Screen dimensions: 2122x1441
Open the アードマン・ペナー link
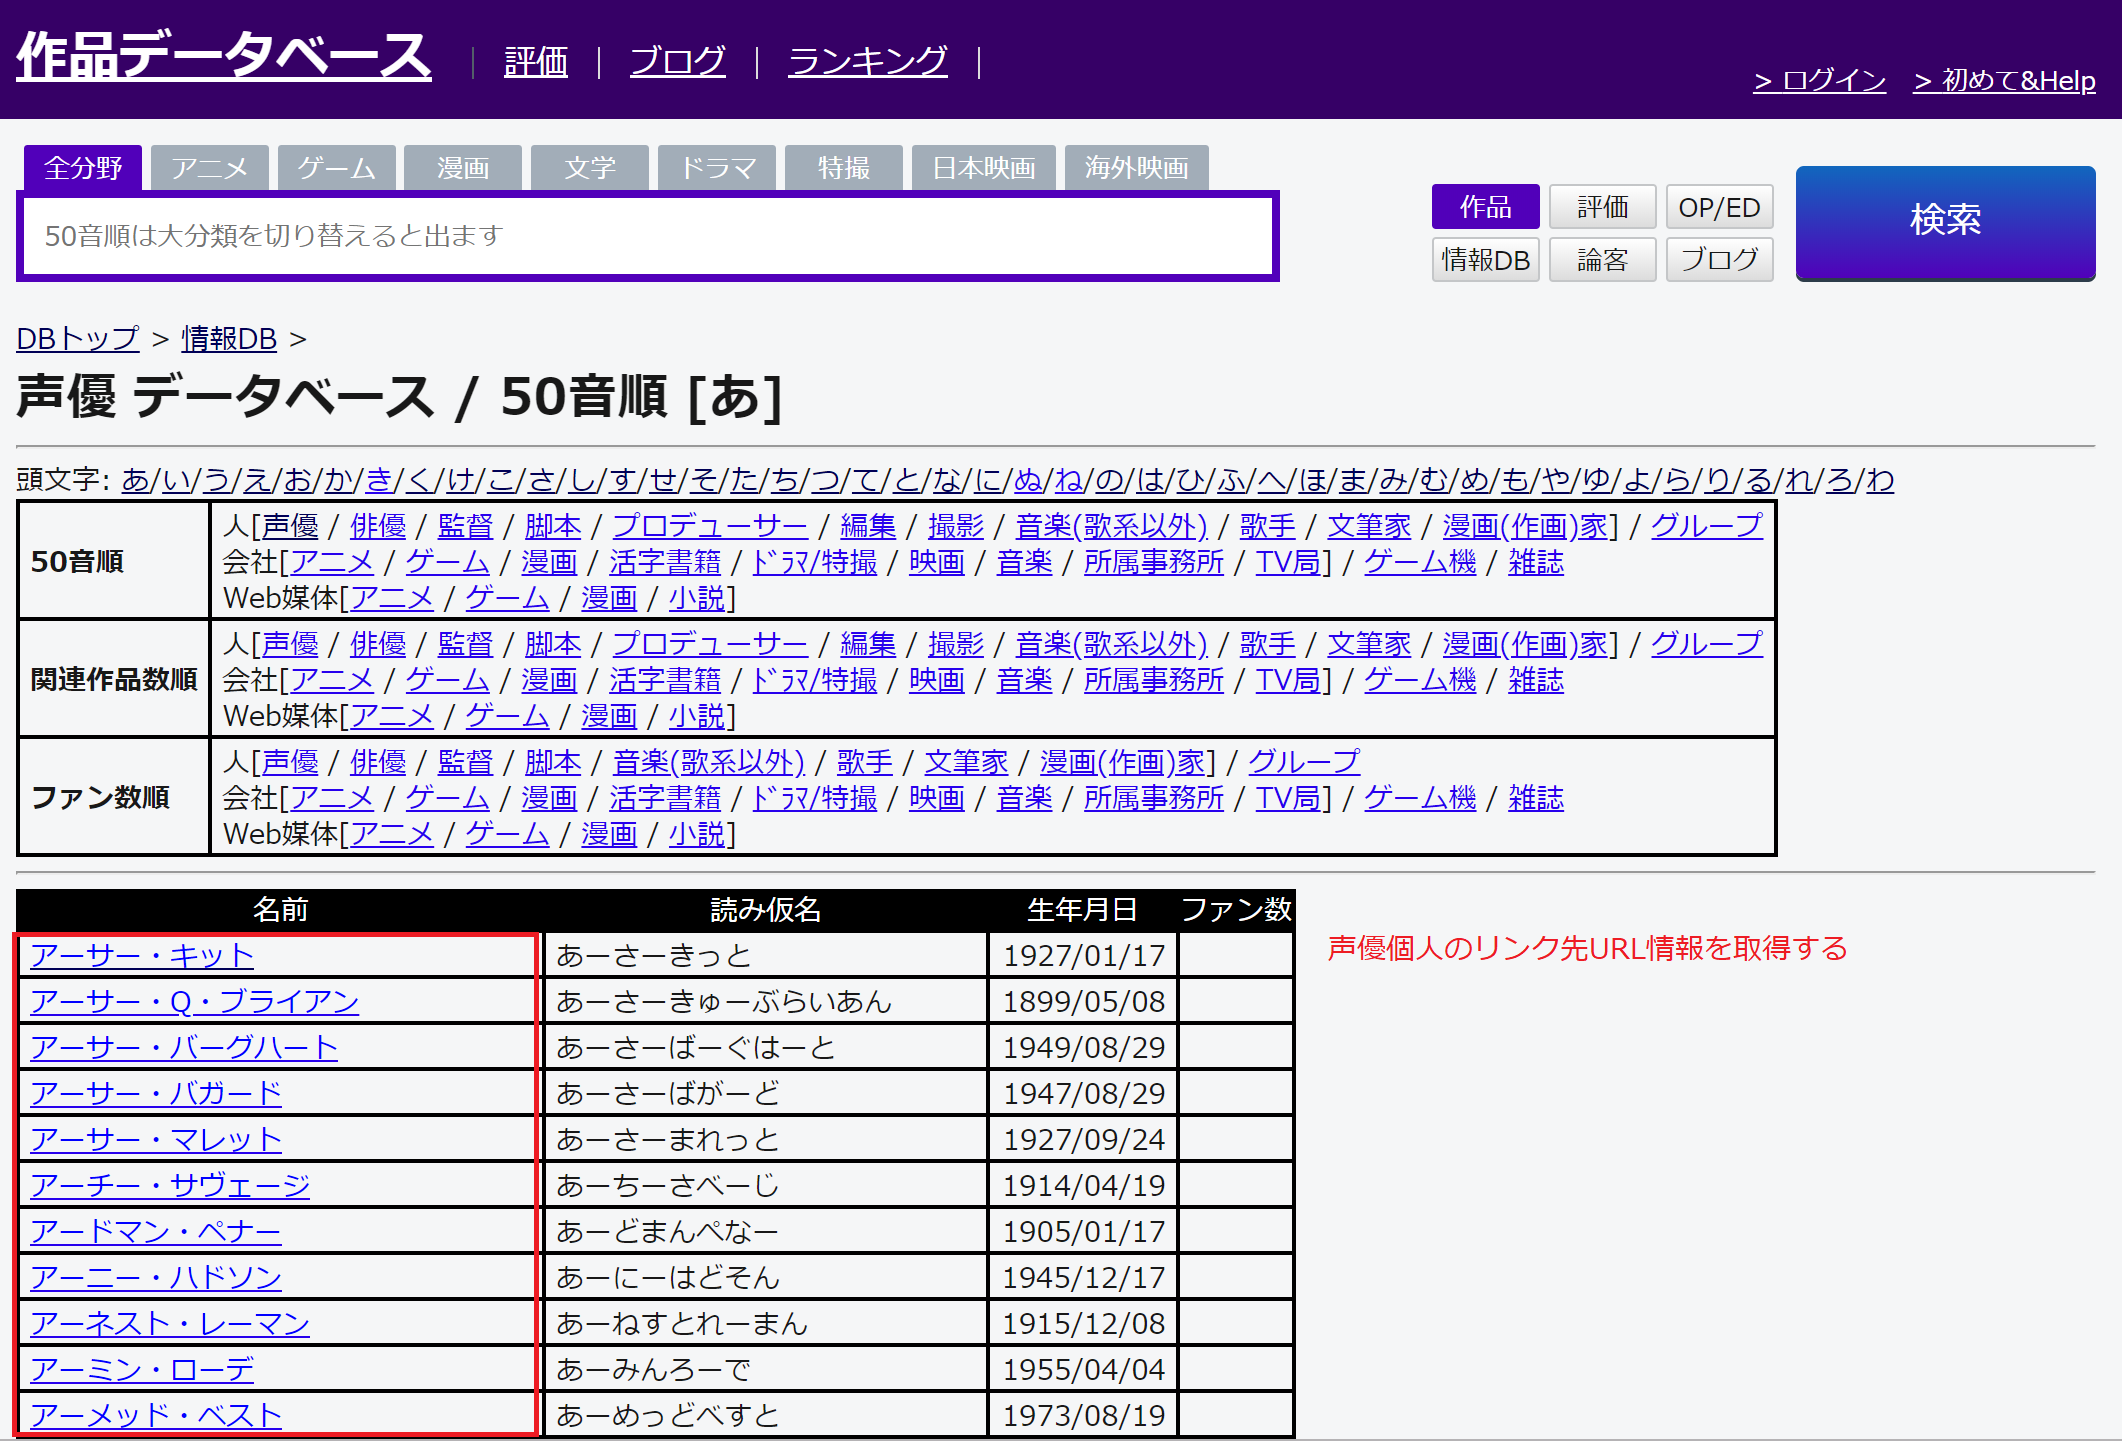tap(156, 1232)
